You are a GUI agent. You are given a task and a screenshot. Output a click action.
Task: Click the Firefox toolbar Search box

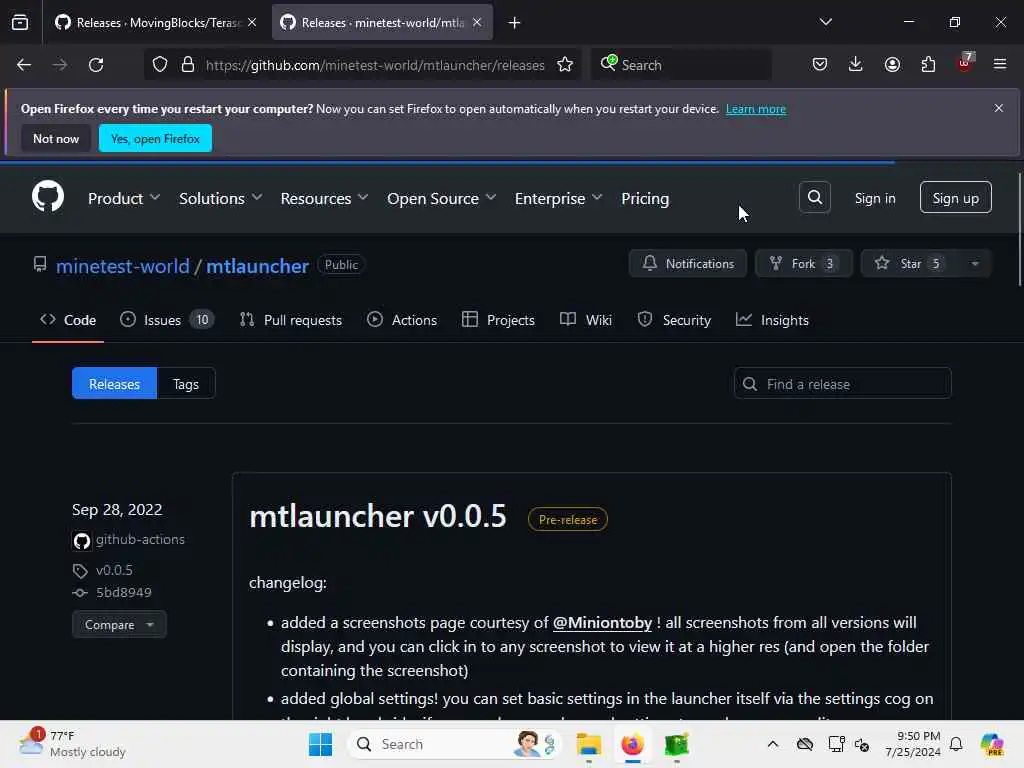click(682, 65)
